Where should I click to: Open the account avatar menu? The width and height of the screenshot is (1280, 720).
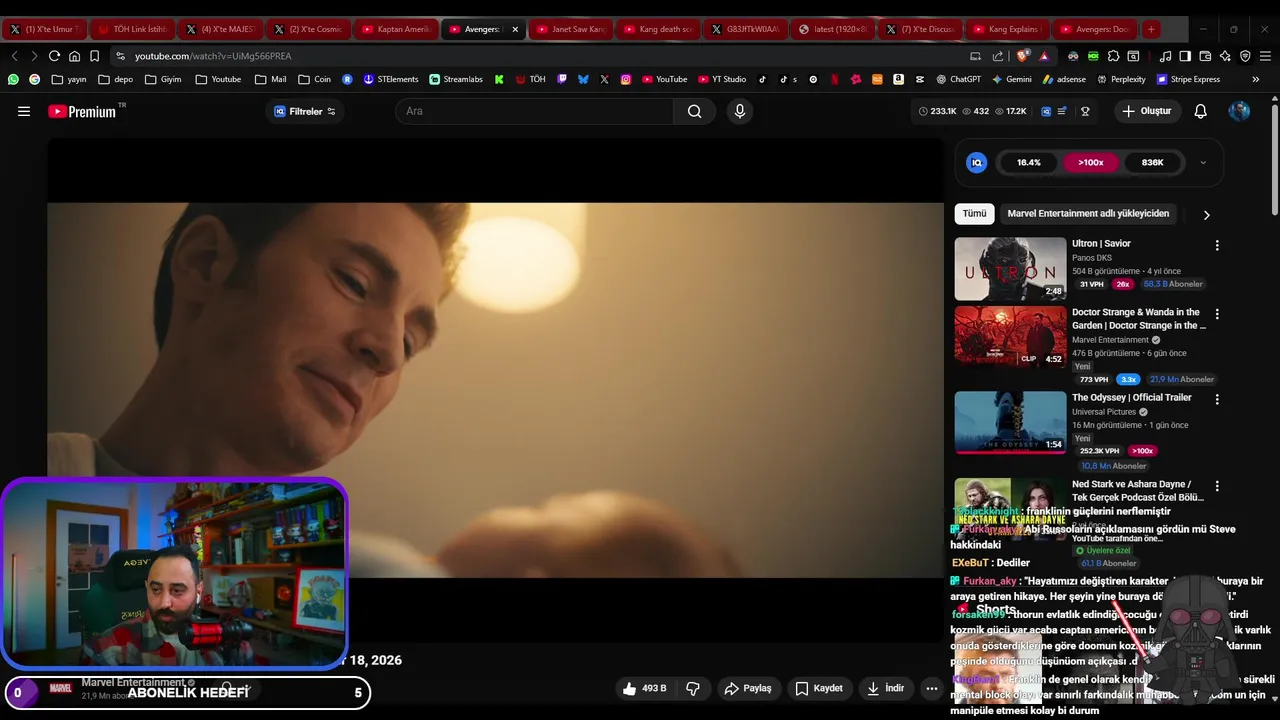[x=1239, y=111]
